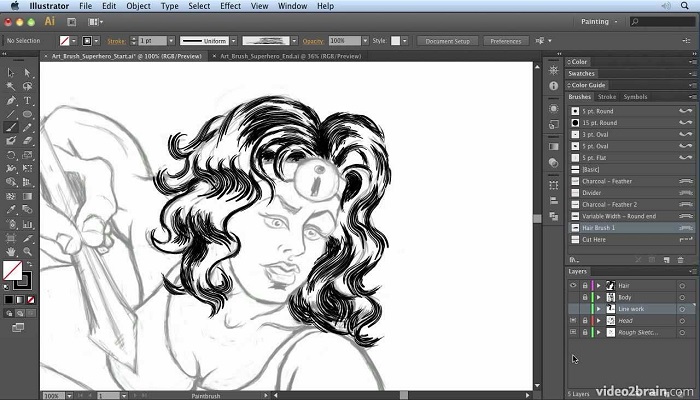
Task: Open the Info panel icon
Action: [x=554, y=86]
